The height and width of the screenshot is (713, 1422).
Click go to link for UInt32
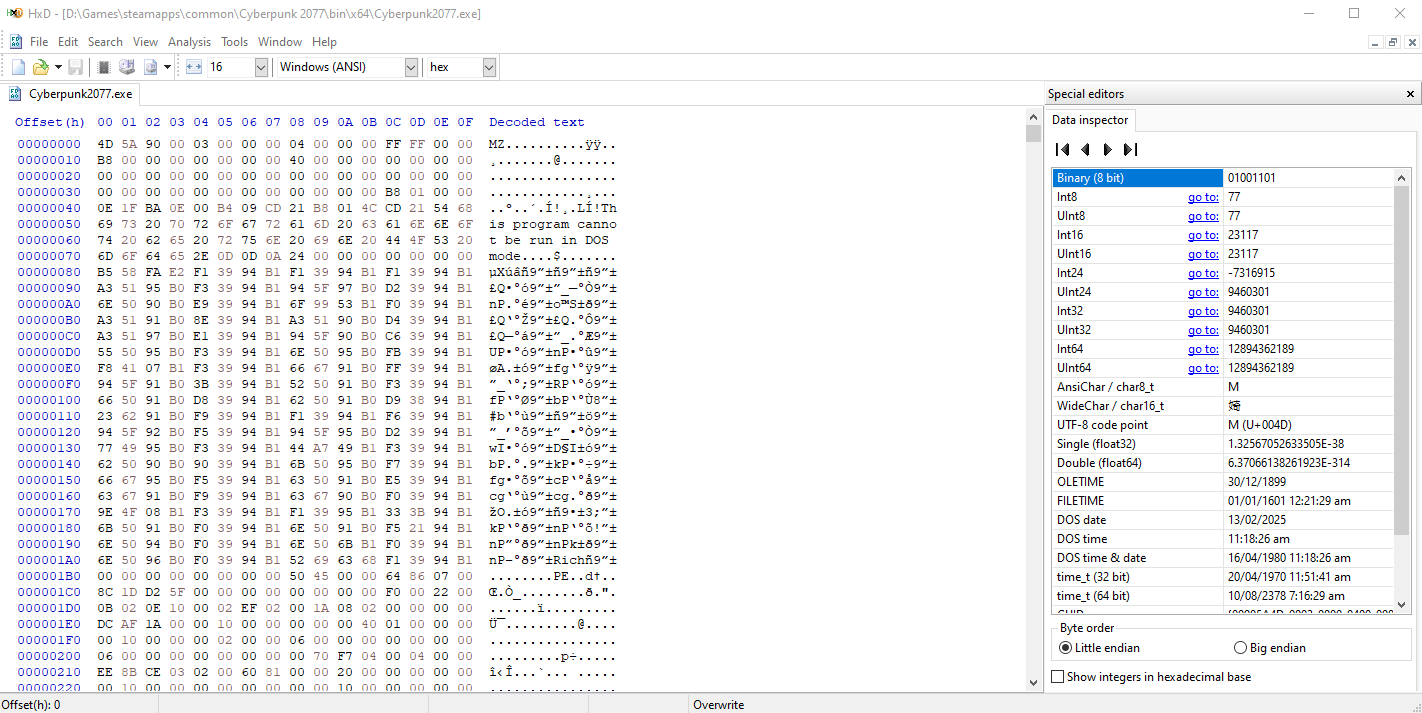pyautogui.click(x=1203, y=330)
